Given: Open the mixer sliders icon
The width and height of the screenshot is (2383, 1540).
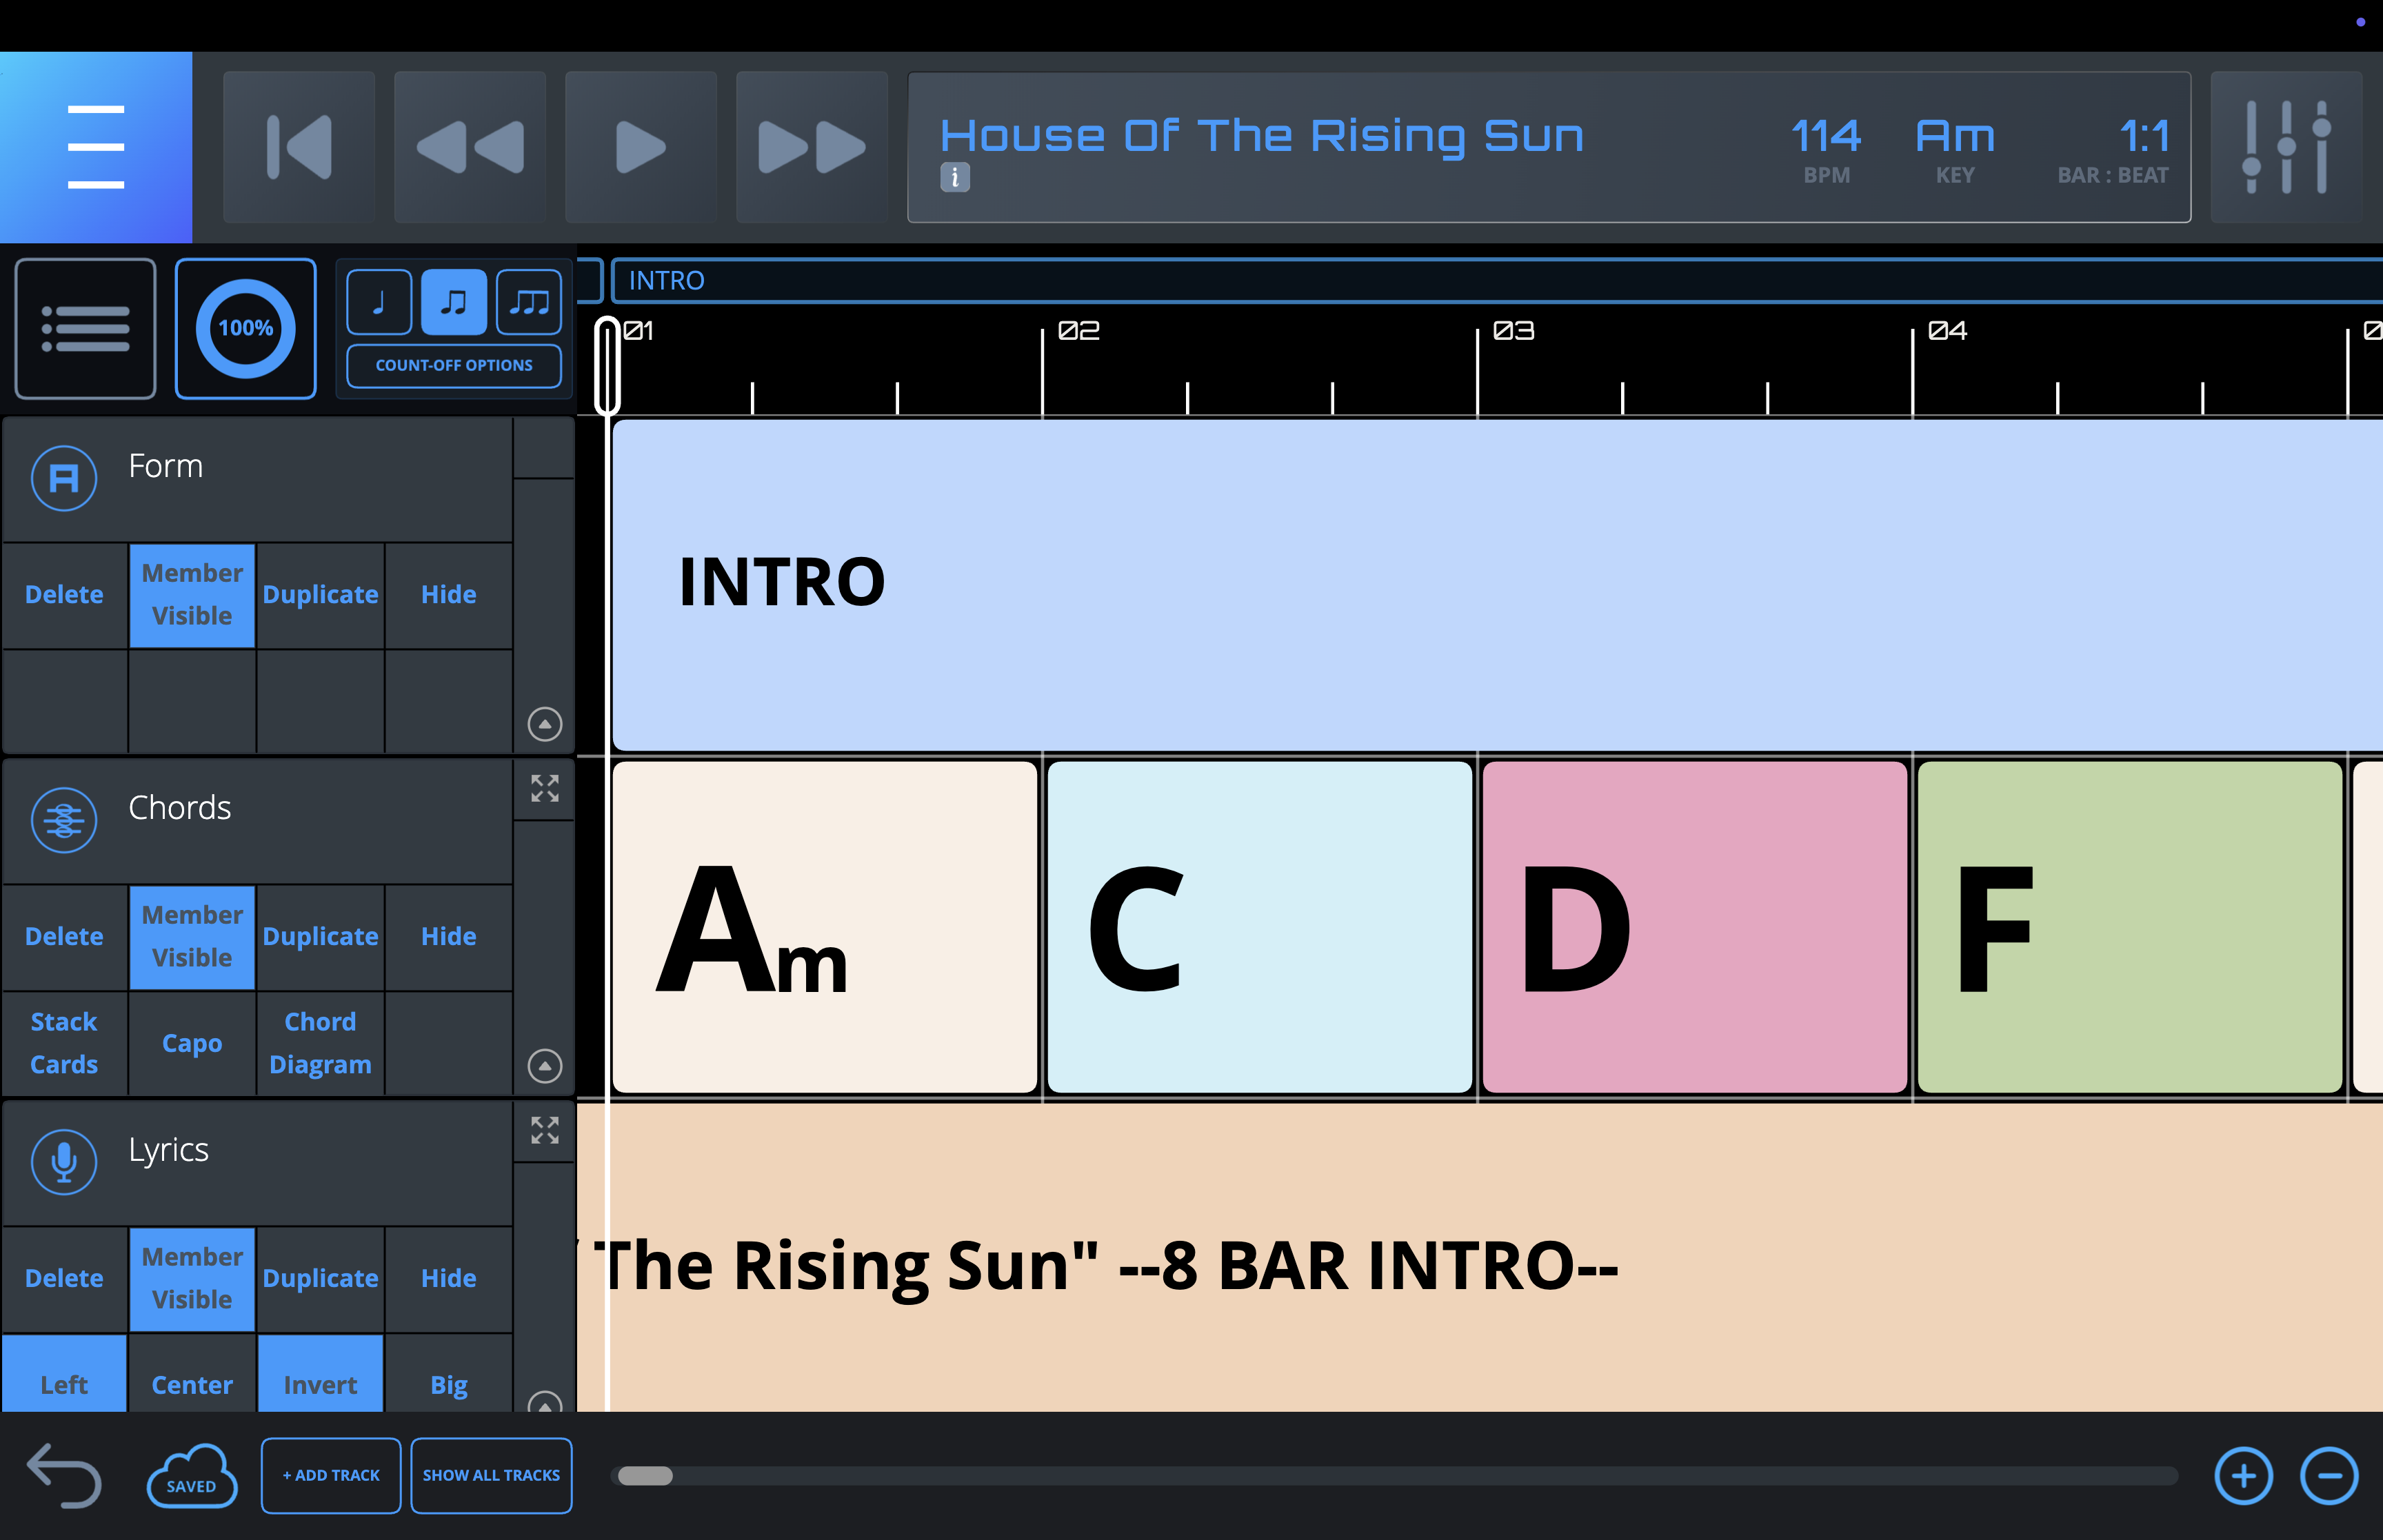Looking at the screenshot, I should click(2286, 147).
